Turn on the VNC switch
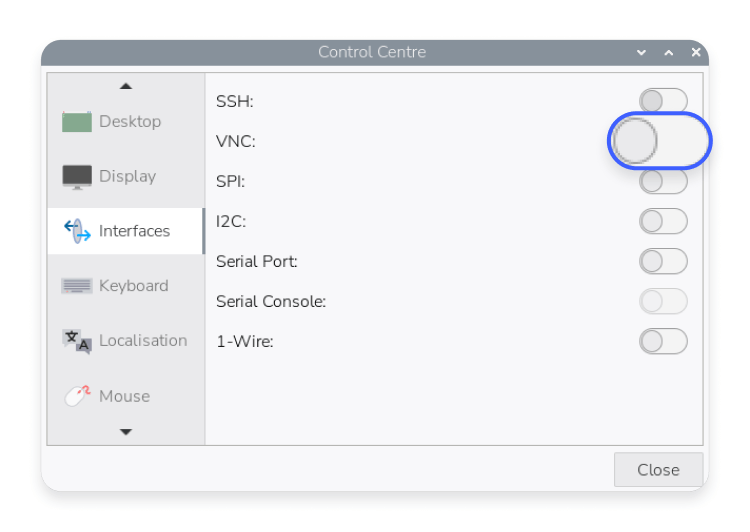Screen dimensions: 750x532 point(660,141)
